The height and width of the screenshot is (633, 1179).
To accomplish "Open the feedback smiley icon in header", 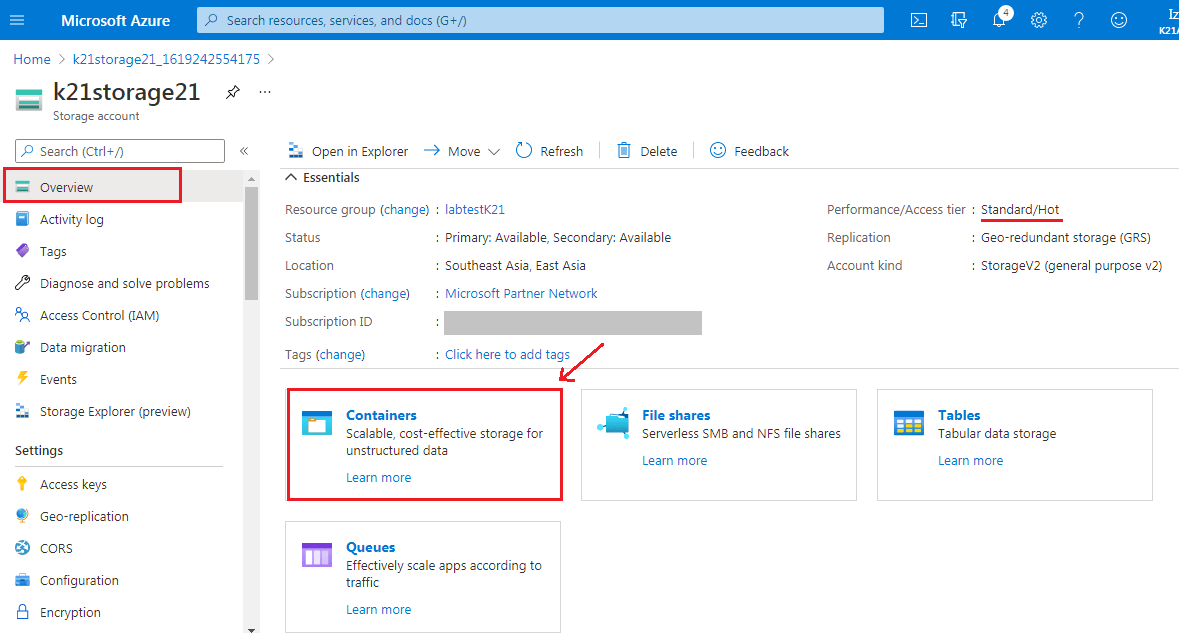I will [1119, 20].
